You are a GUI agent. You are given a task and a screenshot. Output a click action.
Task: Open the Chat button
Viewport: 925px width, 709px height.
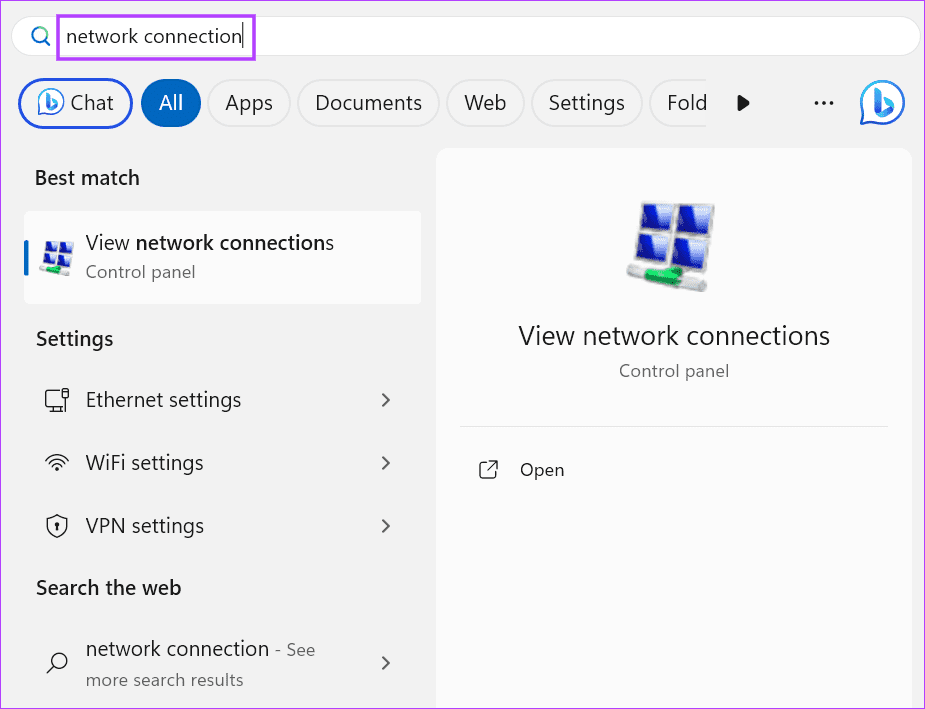75,103
